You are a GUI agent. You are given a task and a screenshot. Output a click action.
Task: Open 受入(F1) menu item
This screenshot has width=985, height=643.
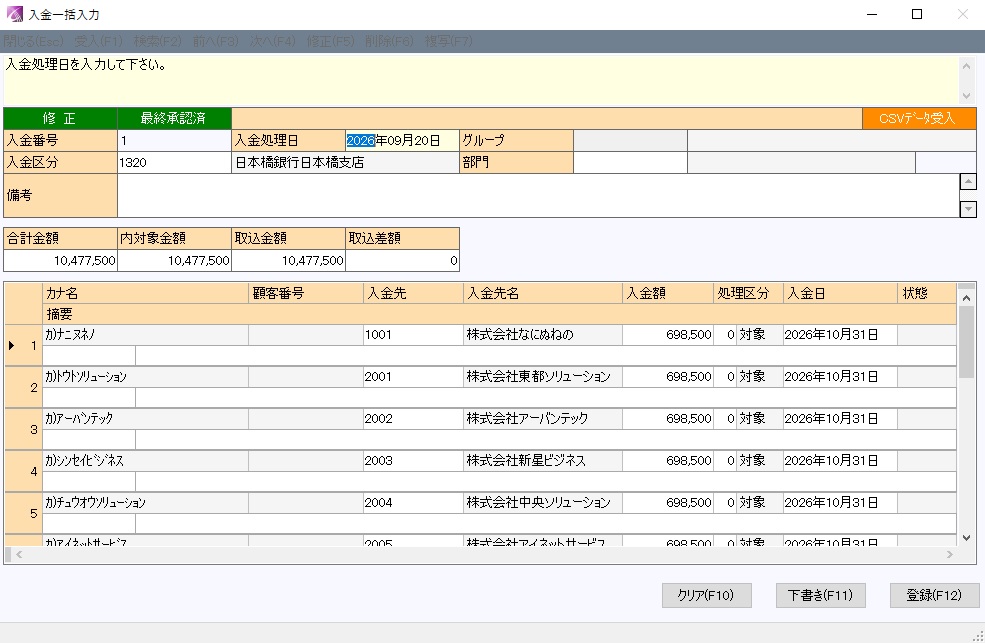pyautogui.click(x=99, y=41)
